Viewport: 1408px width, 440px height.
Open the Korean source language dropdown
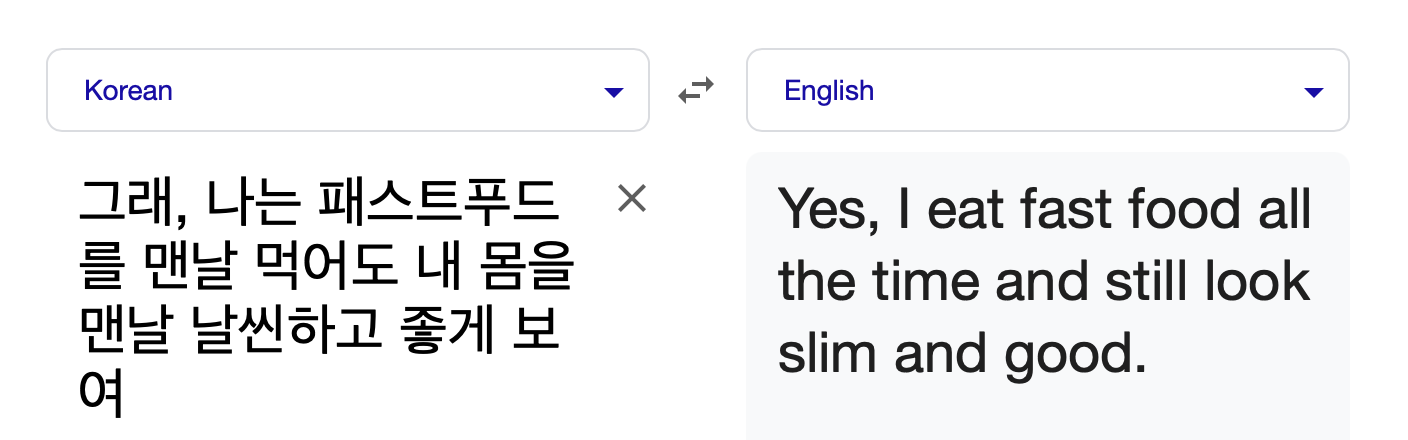coord(347,90)
